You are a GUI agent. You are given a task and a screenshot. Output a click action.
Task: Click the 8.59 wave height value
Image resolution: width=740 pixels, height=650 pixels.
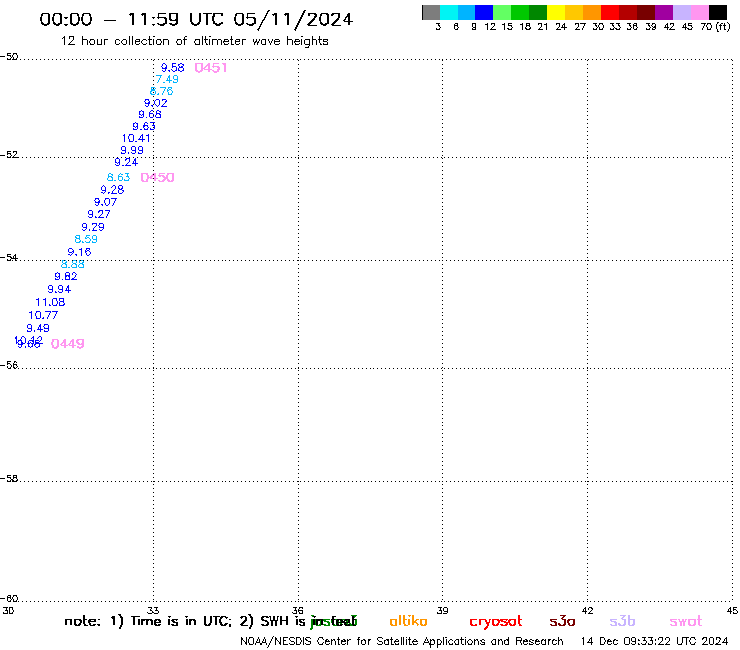(86, 239)
